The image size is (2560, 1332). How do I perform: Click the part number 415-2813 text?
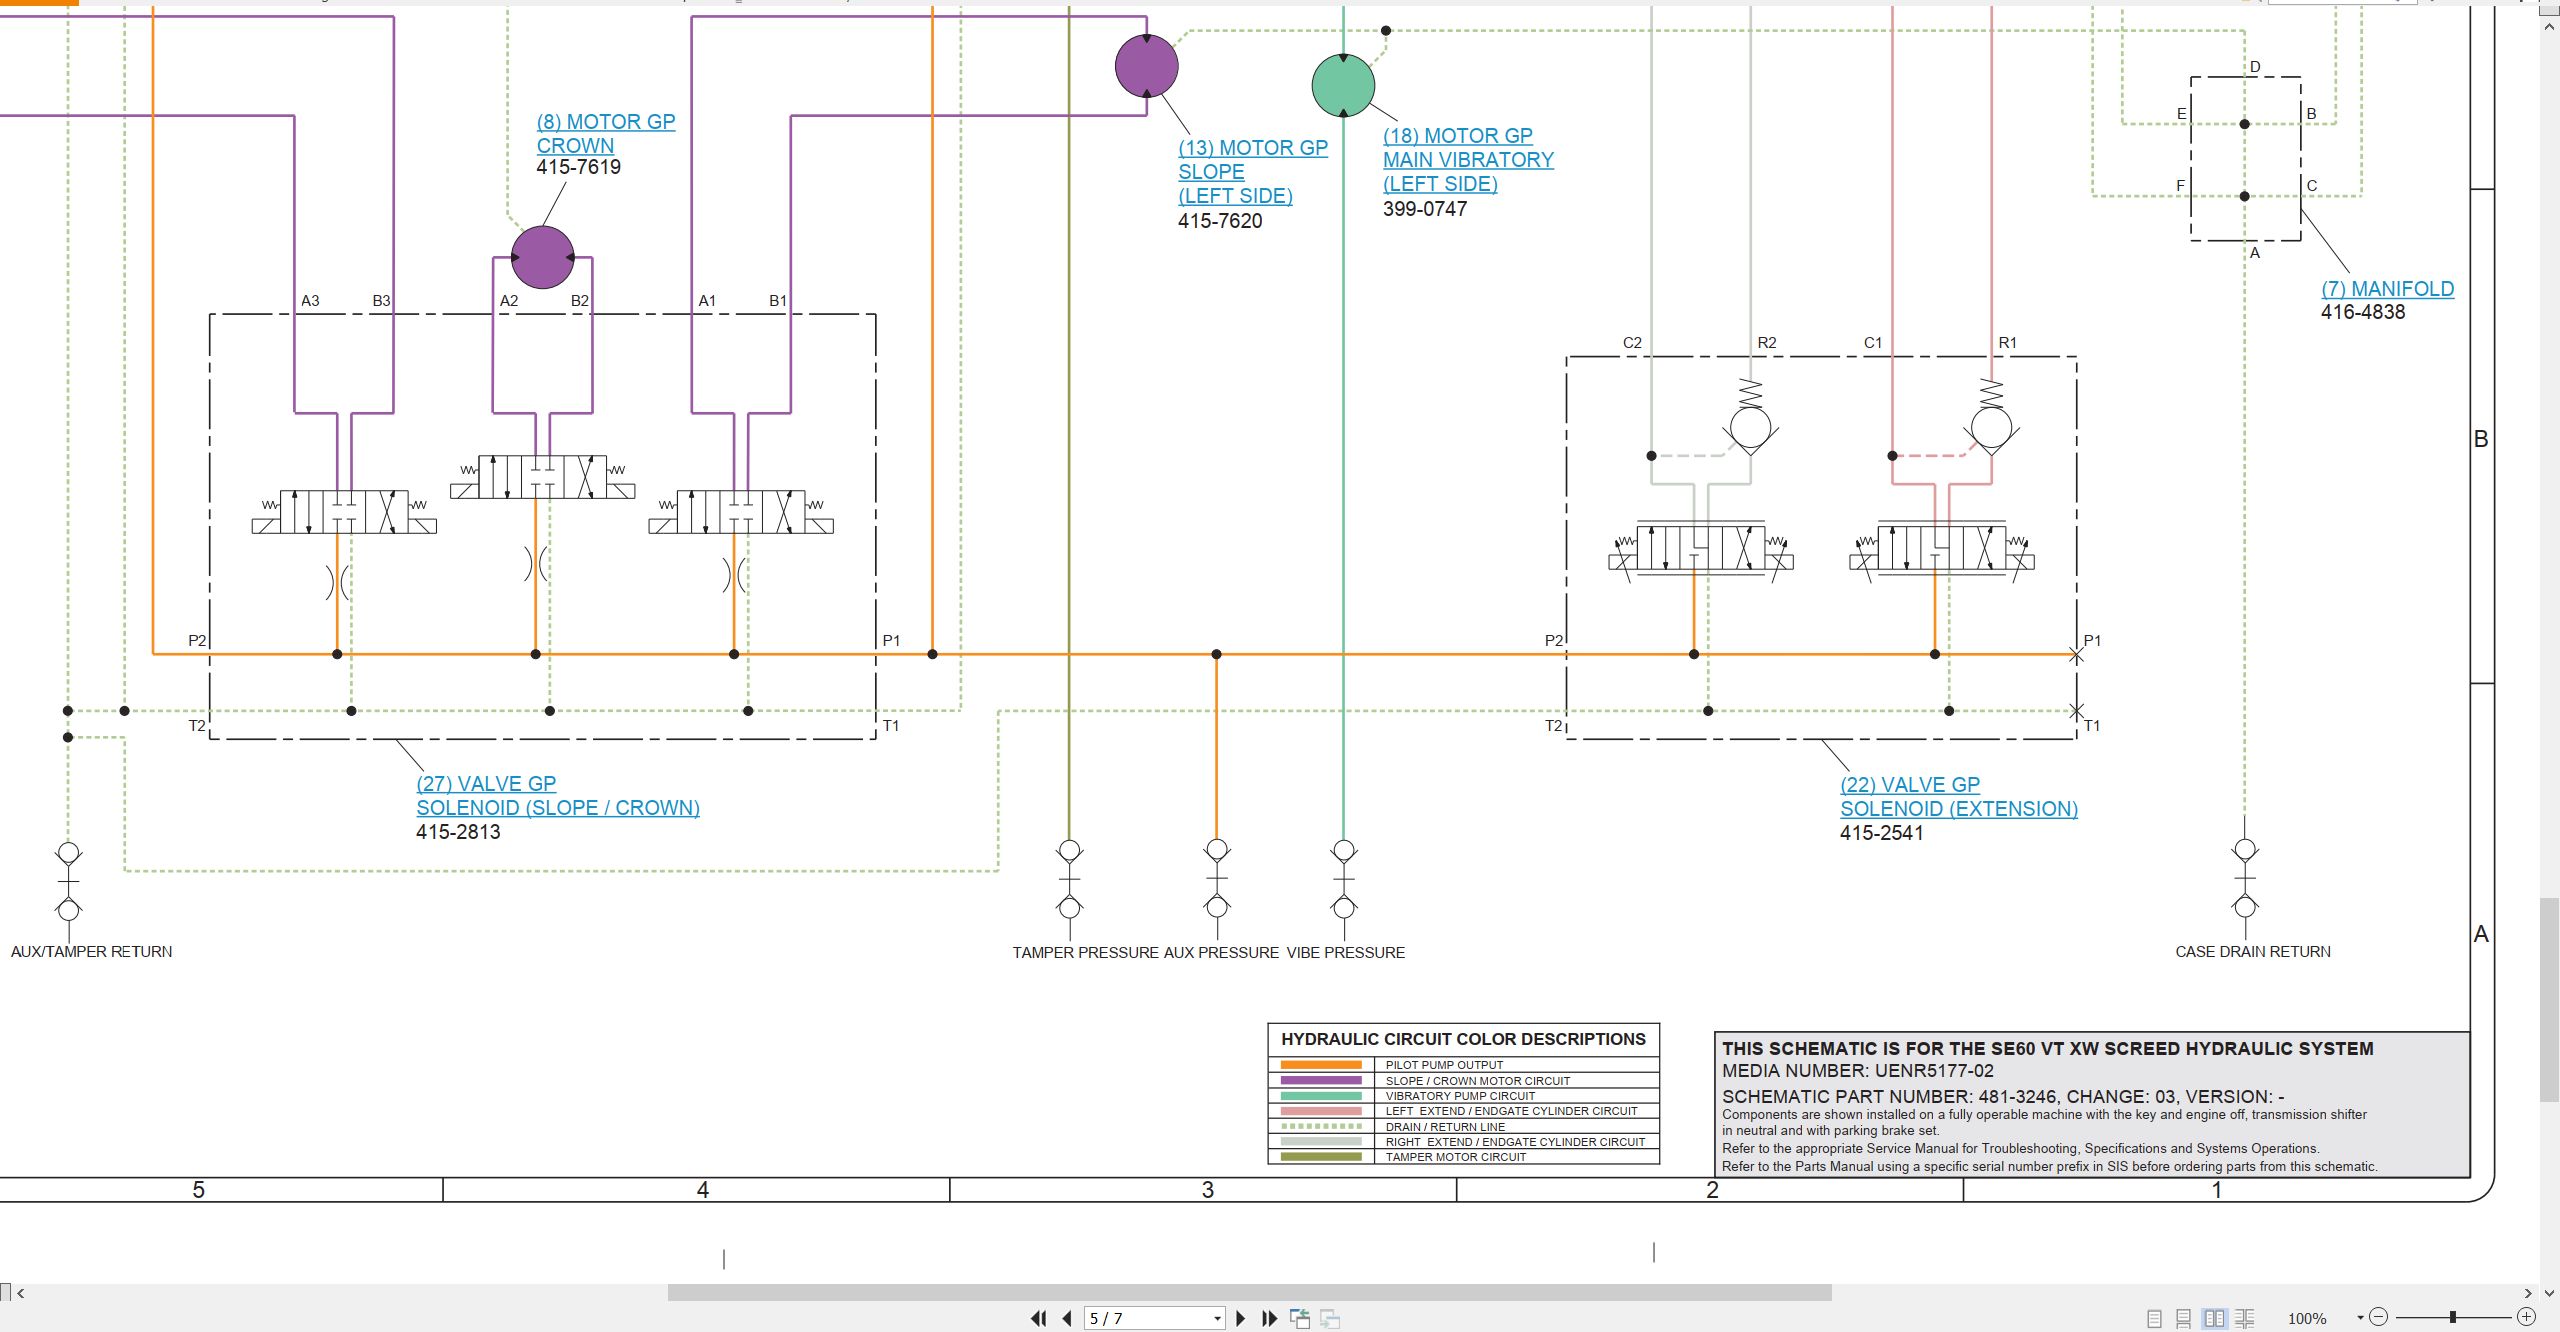(x=458, y=832)
